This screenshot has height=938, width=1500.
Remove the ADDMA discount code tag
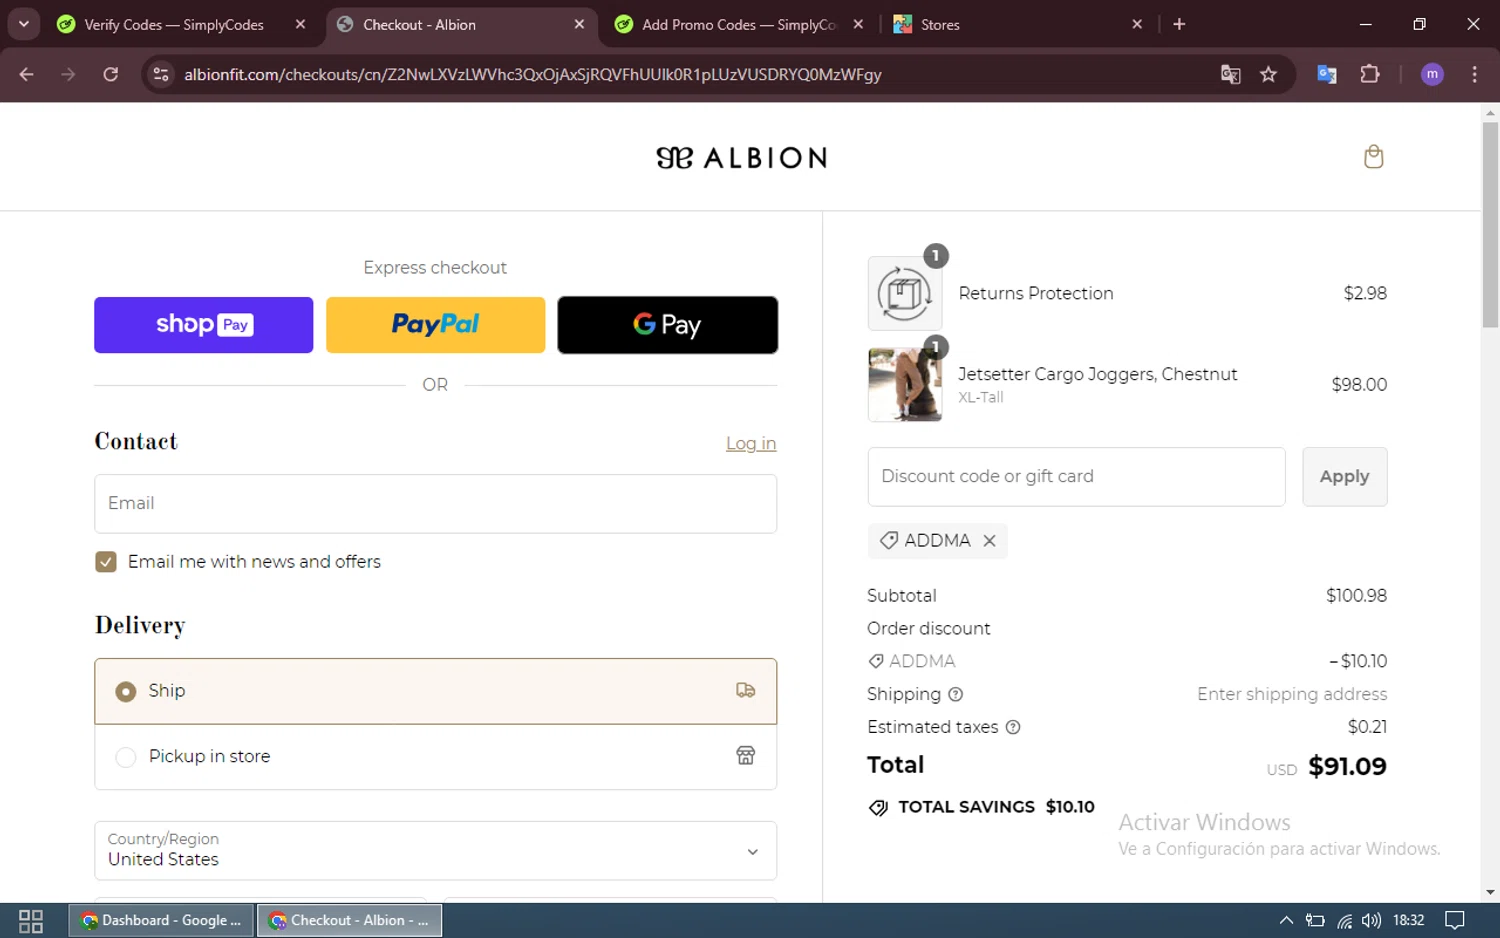click(x=989, y=541)
